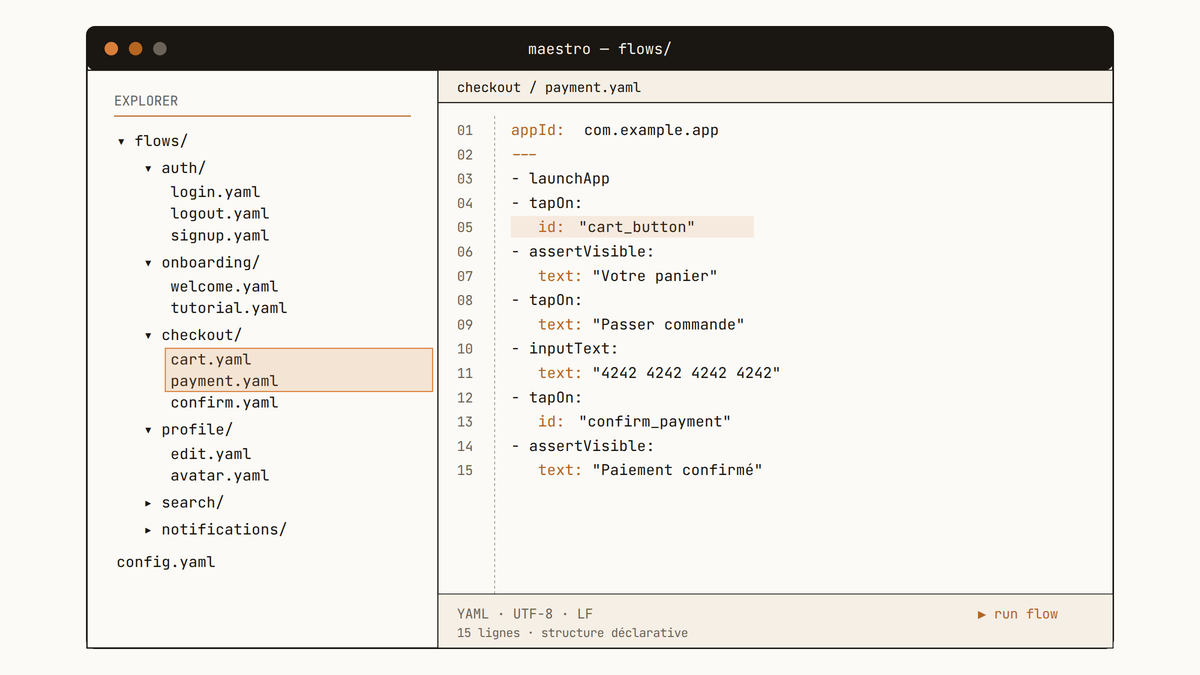
Task: Click the run flow button
Action: 1018,614
